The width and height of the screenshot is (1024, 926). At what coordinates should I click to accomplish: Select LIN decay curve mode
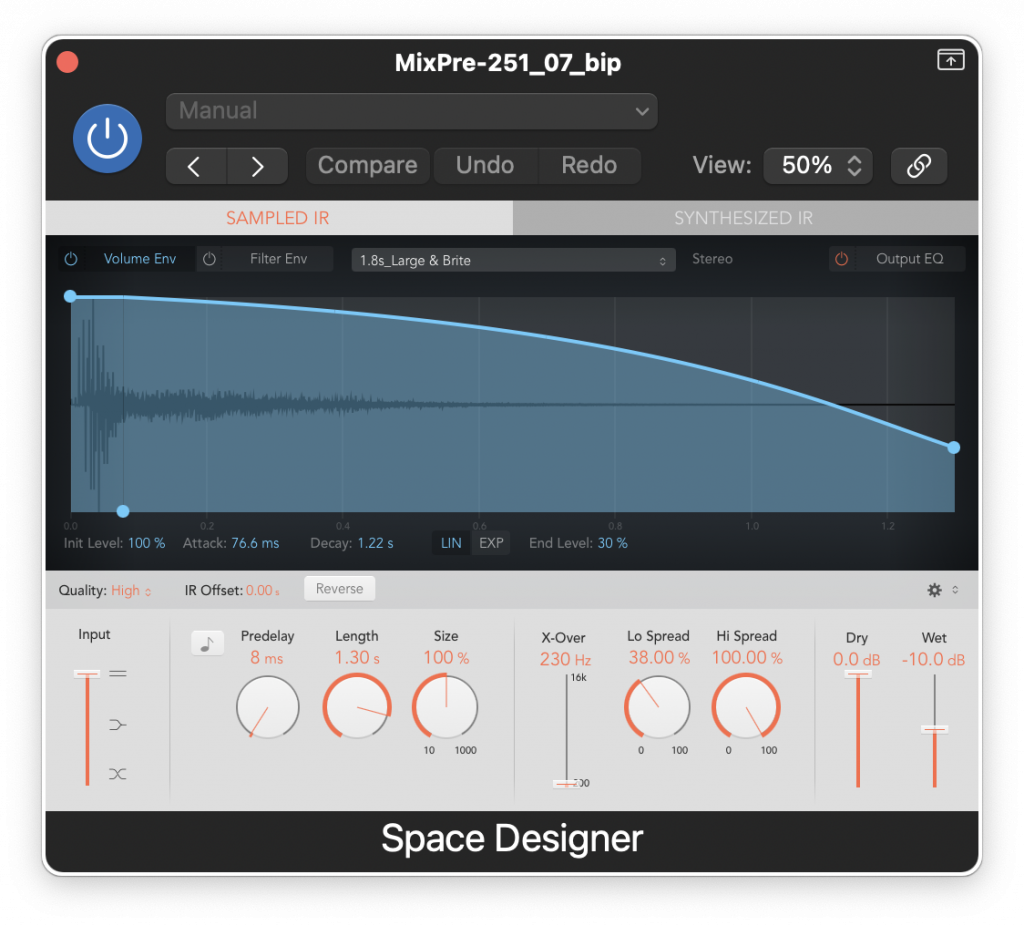(x=451, y=543)
